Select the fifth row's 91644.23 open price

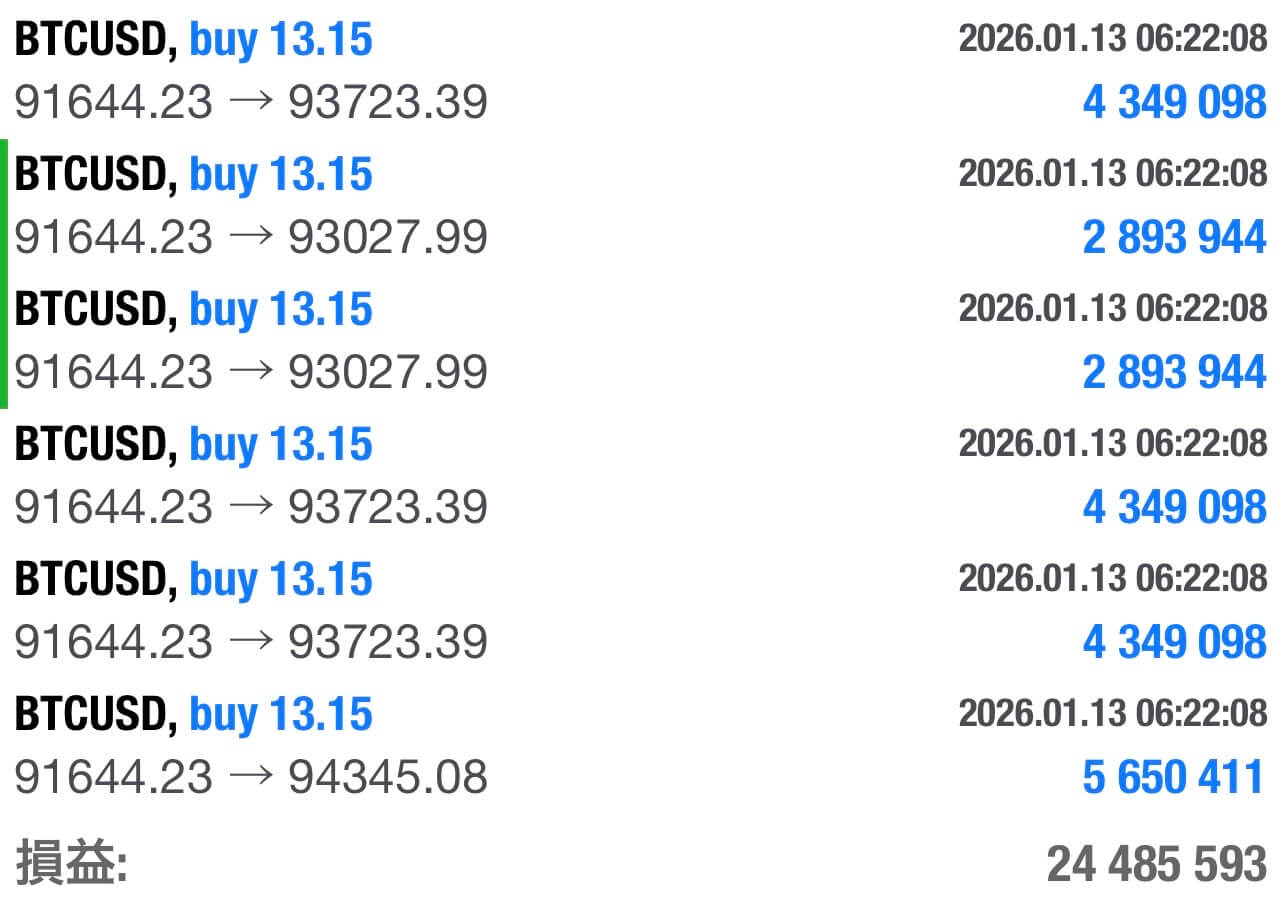113,642
